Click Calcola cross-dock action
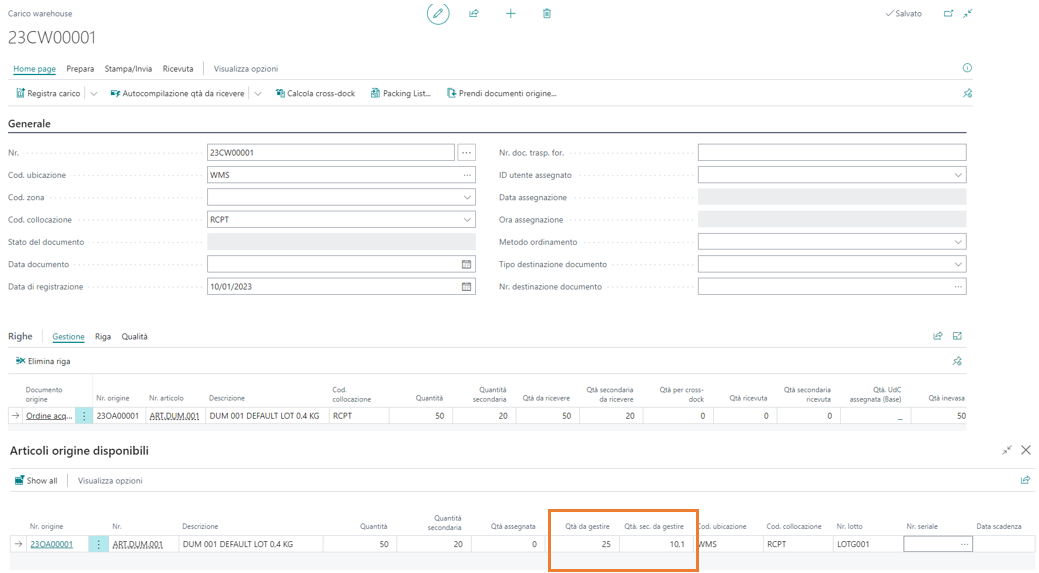 tap(313, 94)
